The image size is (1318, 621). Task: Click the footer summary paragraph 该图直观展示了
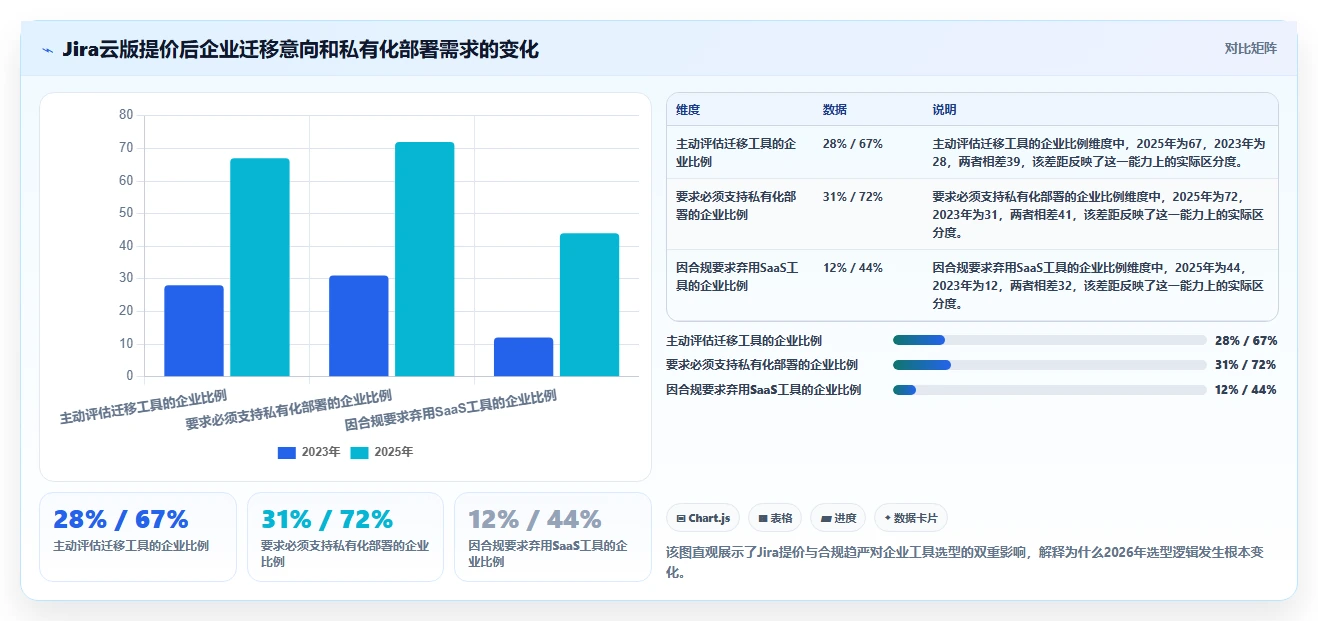click(965, 563)
